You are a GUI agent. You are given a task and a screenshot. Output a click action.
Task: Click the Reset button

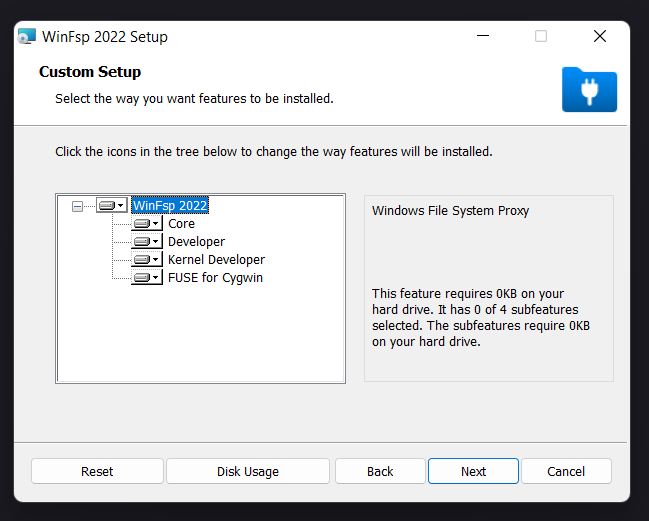[97, 471]
